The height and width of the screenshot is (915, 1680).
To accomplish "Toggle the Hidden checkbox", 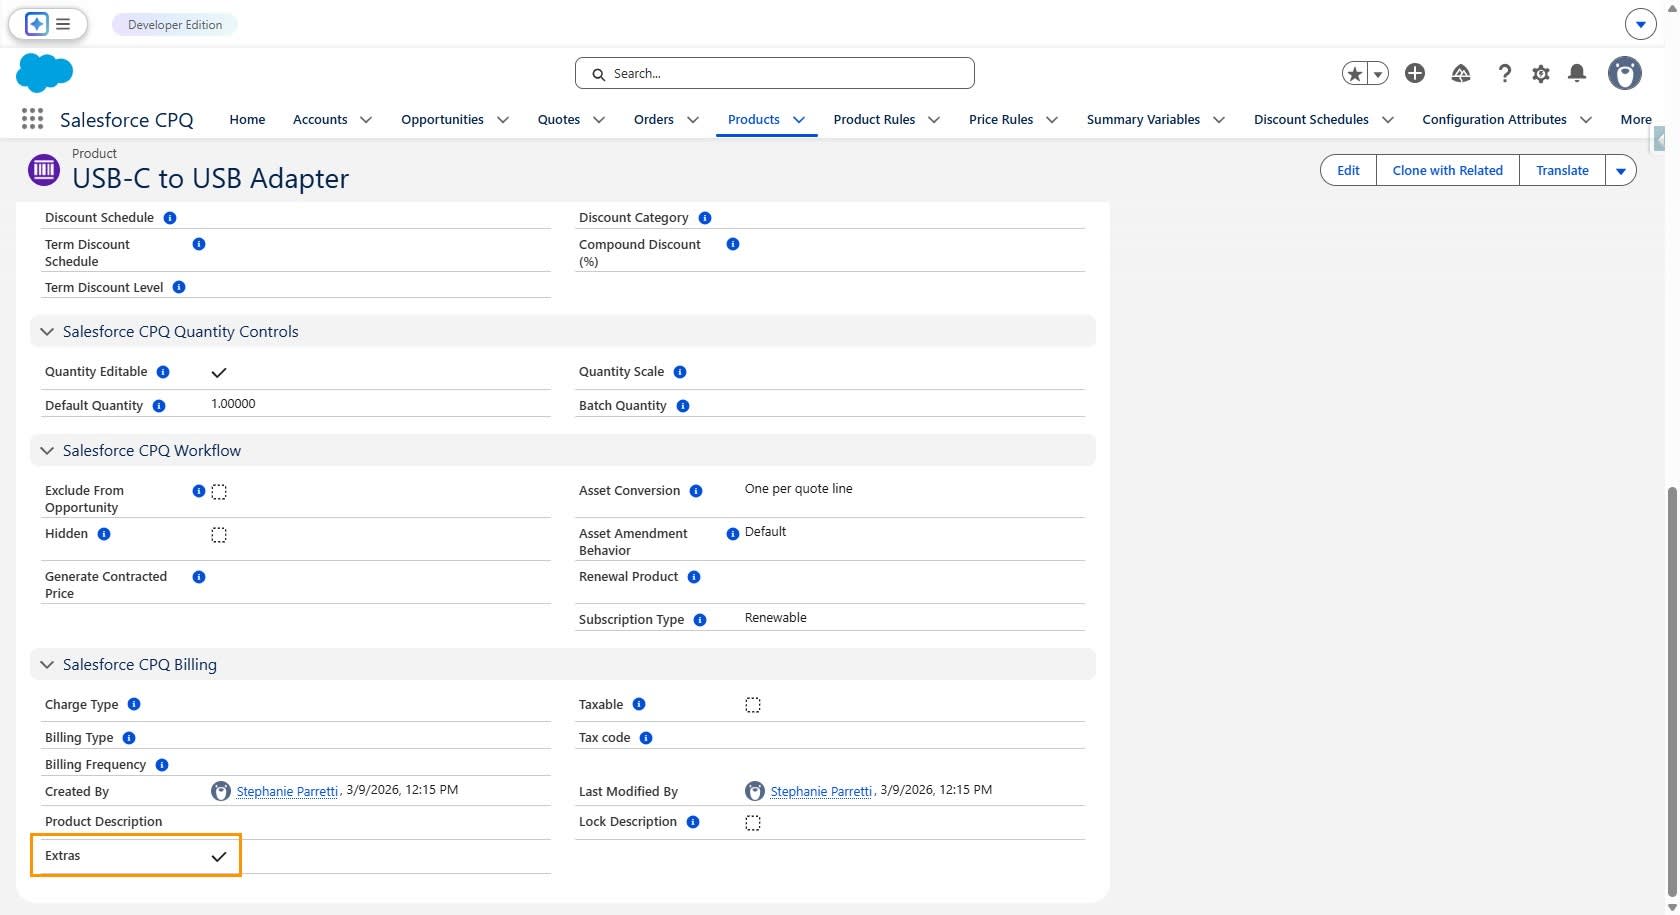I will [219, 535].
